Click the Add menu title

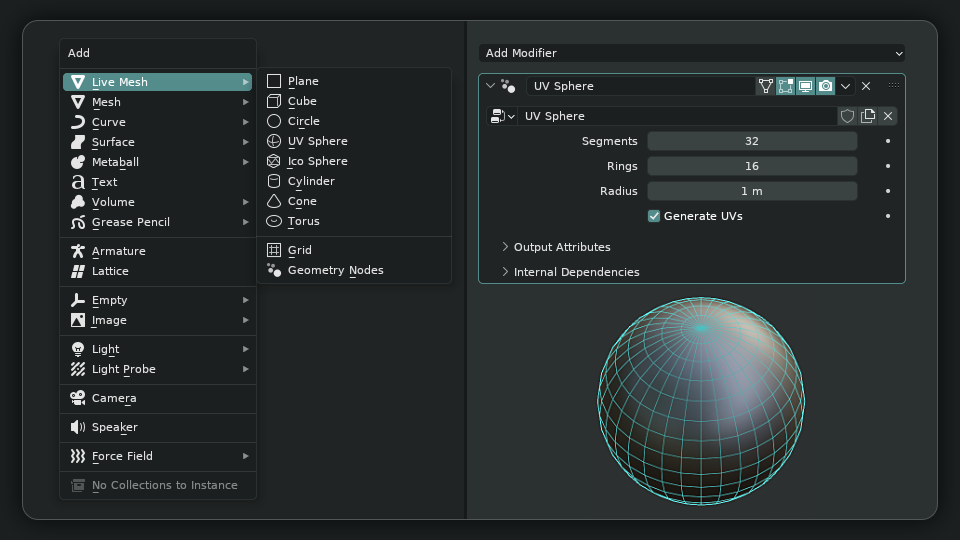79,53
